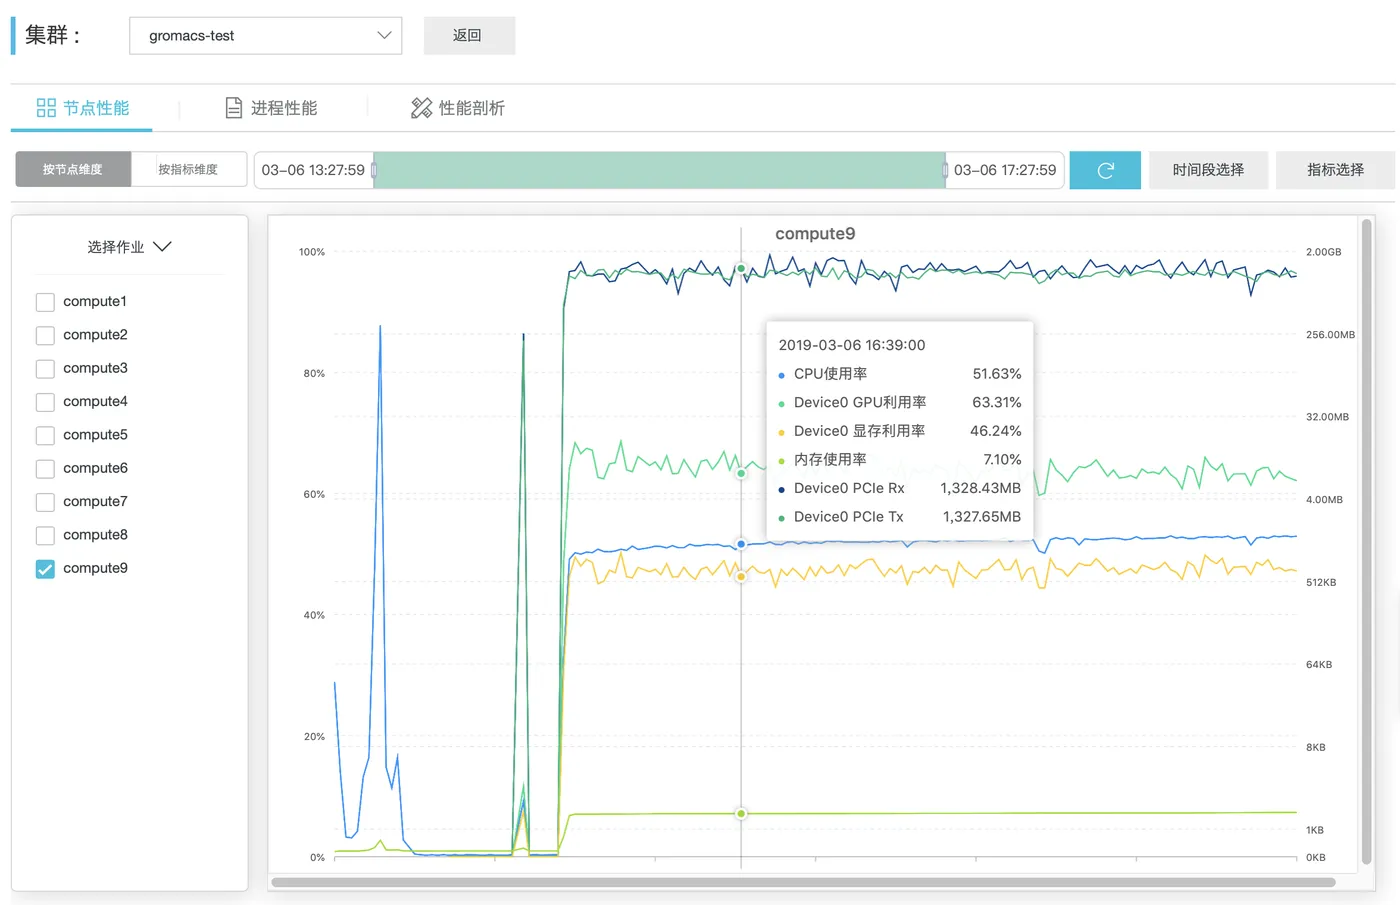The width and height of the screenshot is (1400, 905).
Task: Click the CPU使用率 tooltip entry
Action: click(900, 374)
